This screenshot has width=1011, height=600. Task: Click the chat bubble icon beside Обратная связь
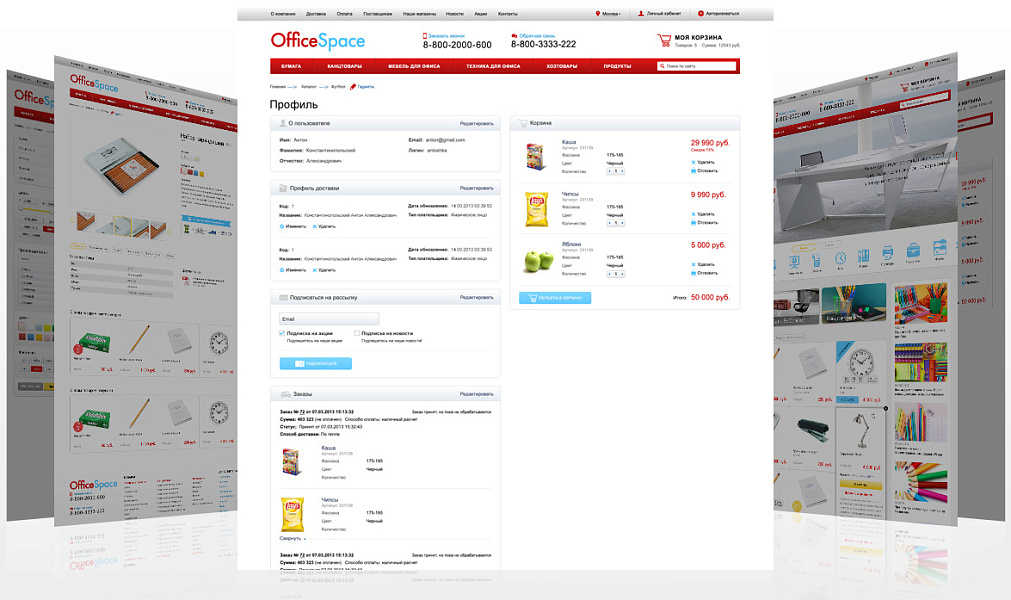click(514, 36)
